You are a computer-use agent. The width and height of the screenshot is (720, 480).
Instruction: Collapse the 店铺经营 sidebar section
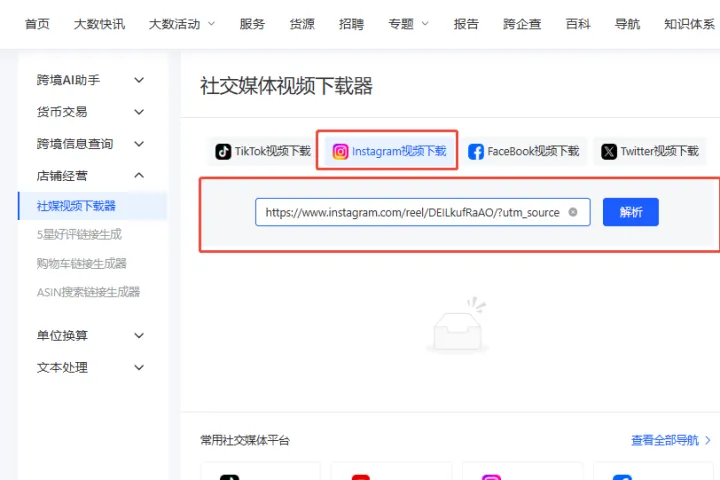[139, 175]
